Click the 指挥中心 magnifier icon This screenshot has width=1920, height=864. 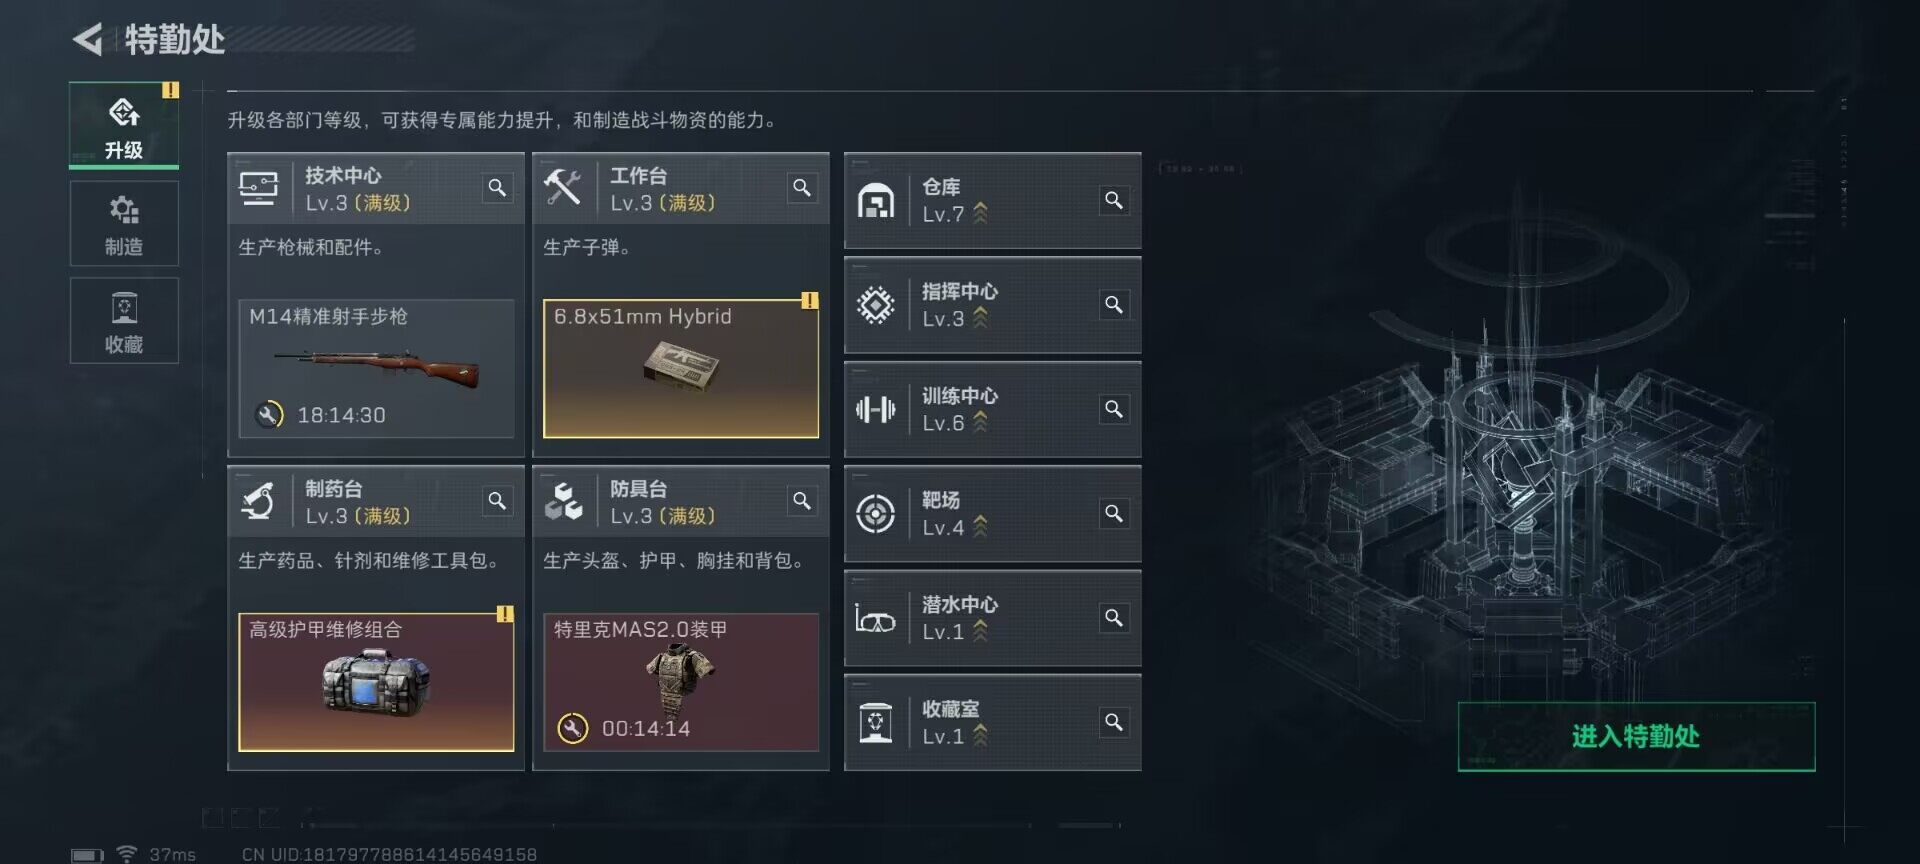(x=1114, y=305)
